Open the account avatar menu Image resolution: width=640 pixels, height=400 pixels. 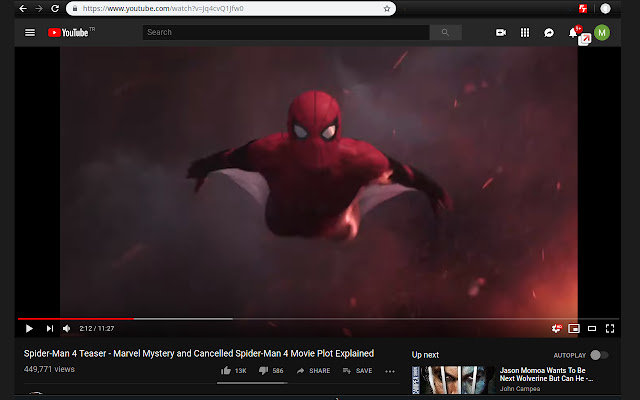pos(602,32)
